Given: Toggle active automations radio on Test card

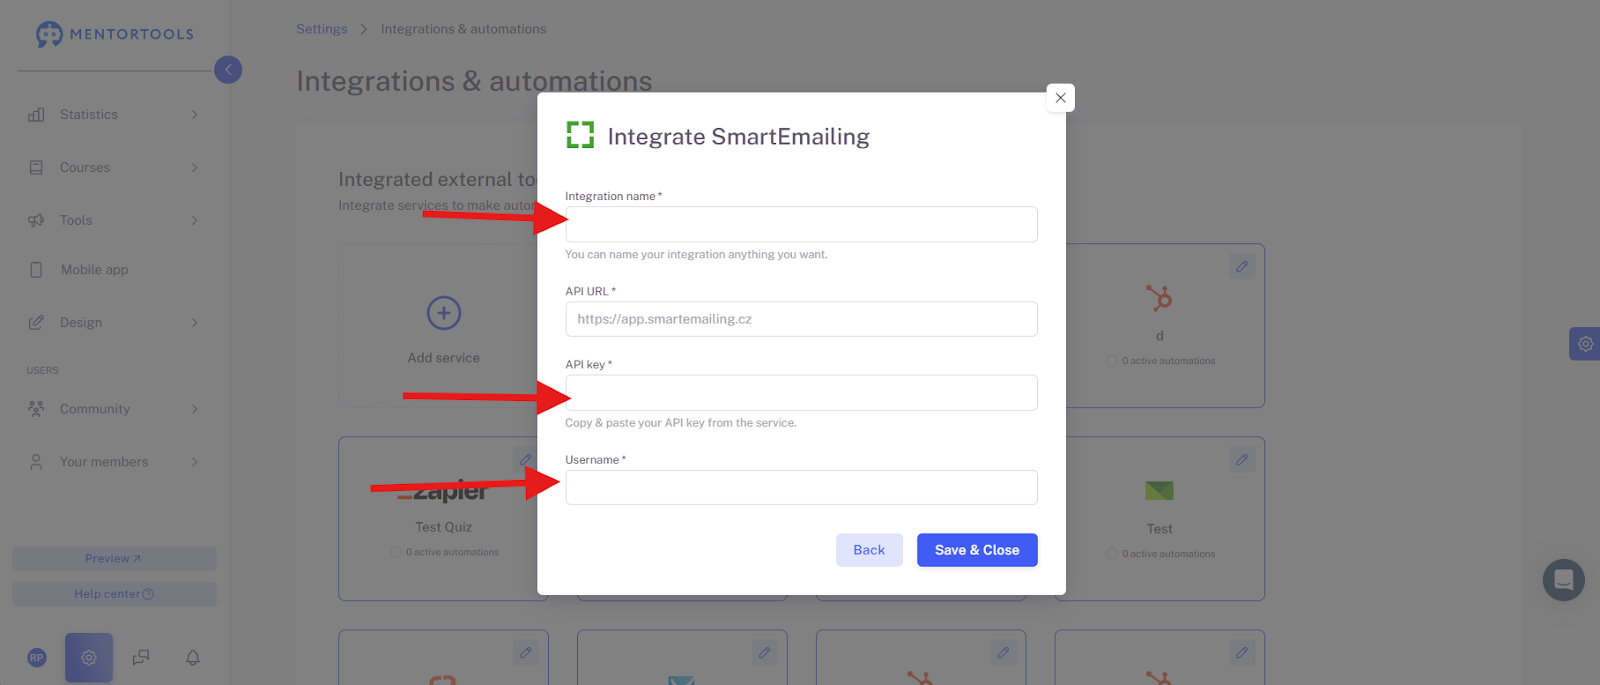Looking at the screenshot, I should pyautogui.click(x=1112, y=554).
